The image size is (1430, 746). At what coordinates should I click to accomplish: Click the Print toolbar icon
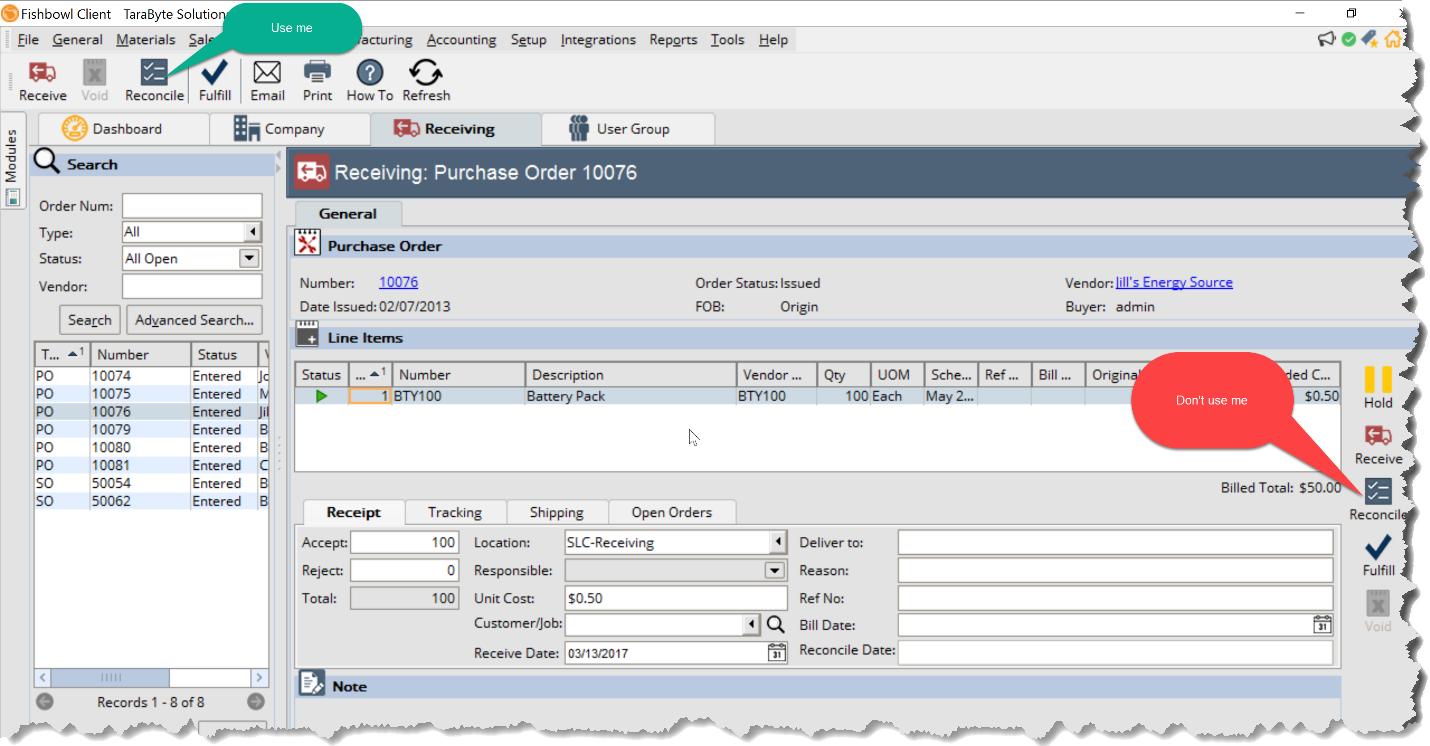coord(317,73)
